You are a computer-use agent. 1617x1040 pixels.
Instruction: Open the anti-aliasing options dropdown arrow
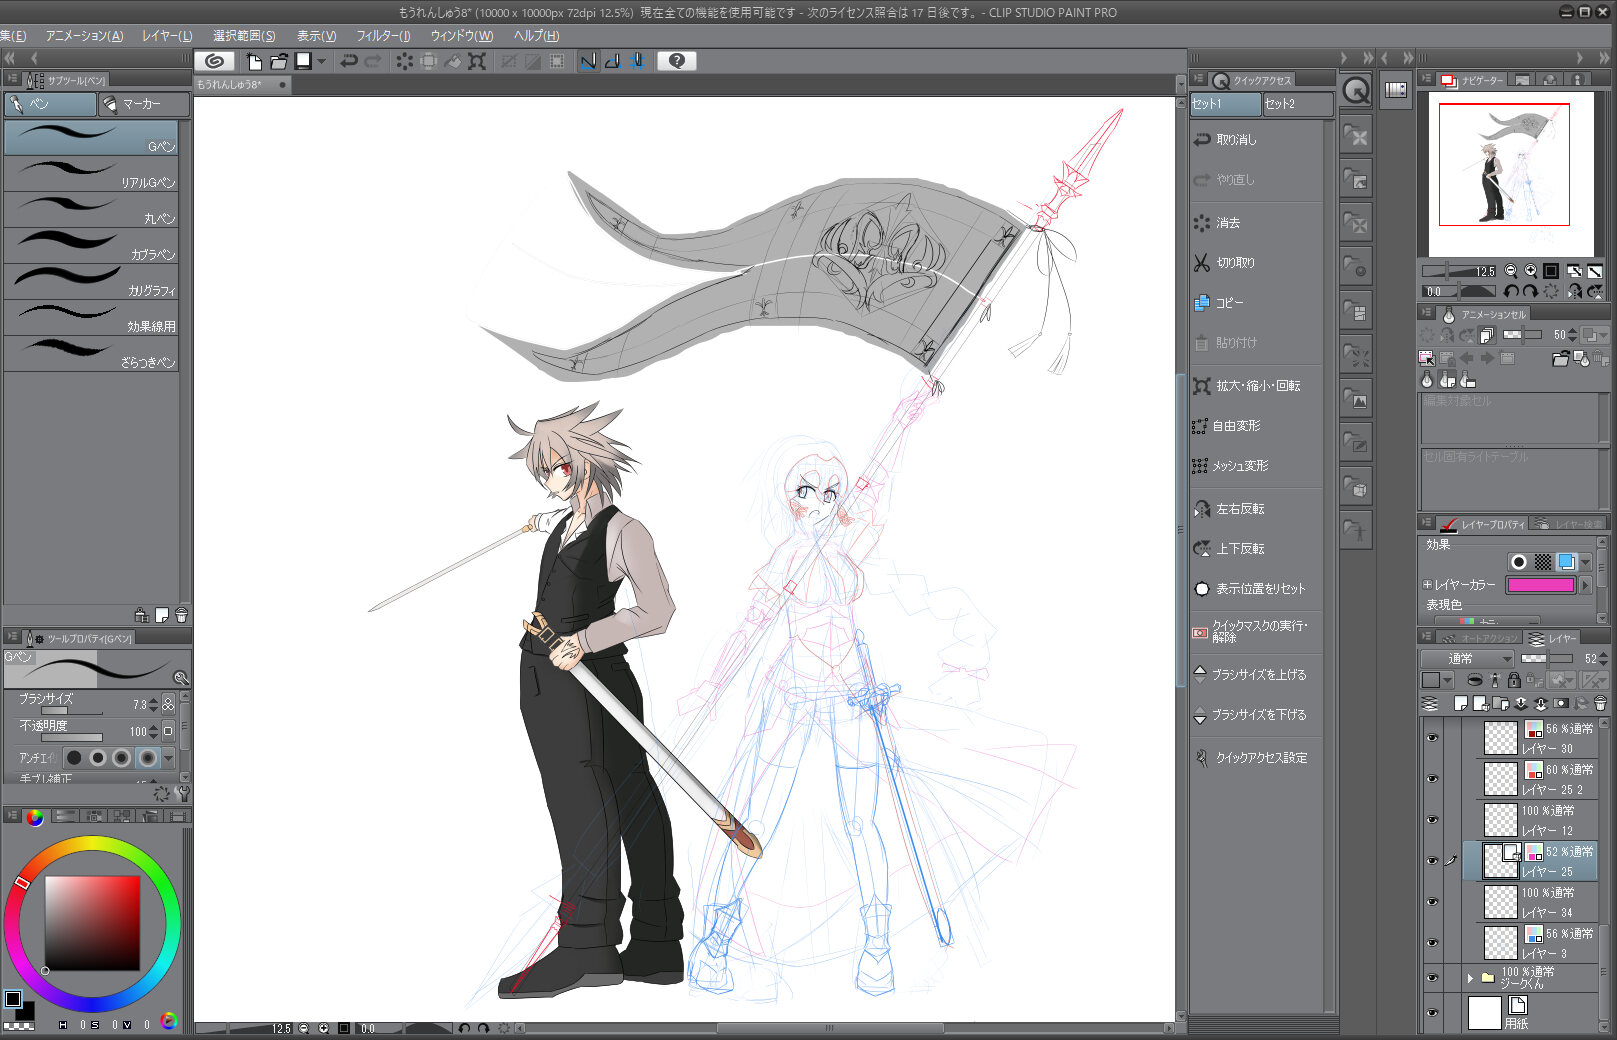pos(169,758)
